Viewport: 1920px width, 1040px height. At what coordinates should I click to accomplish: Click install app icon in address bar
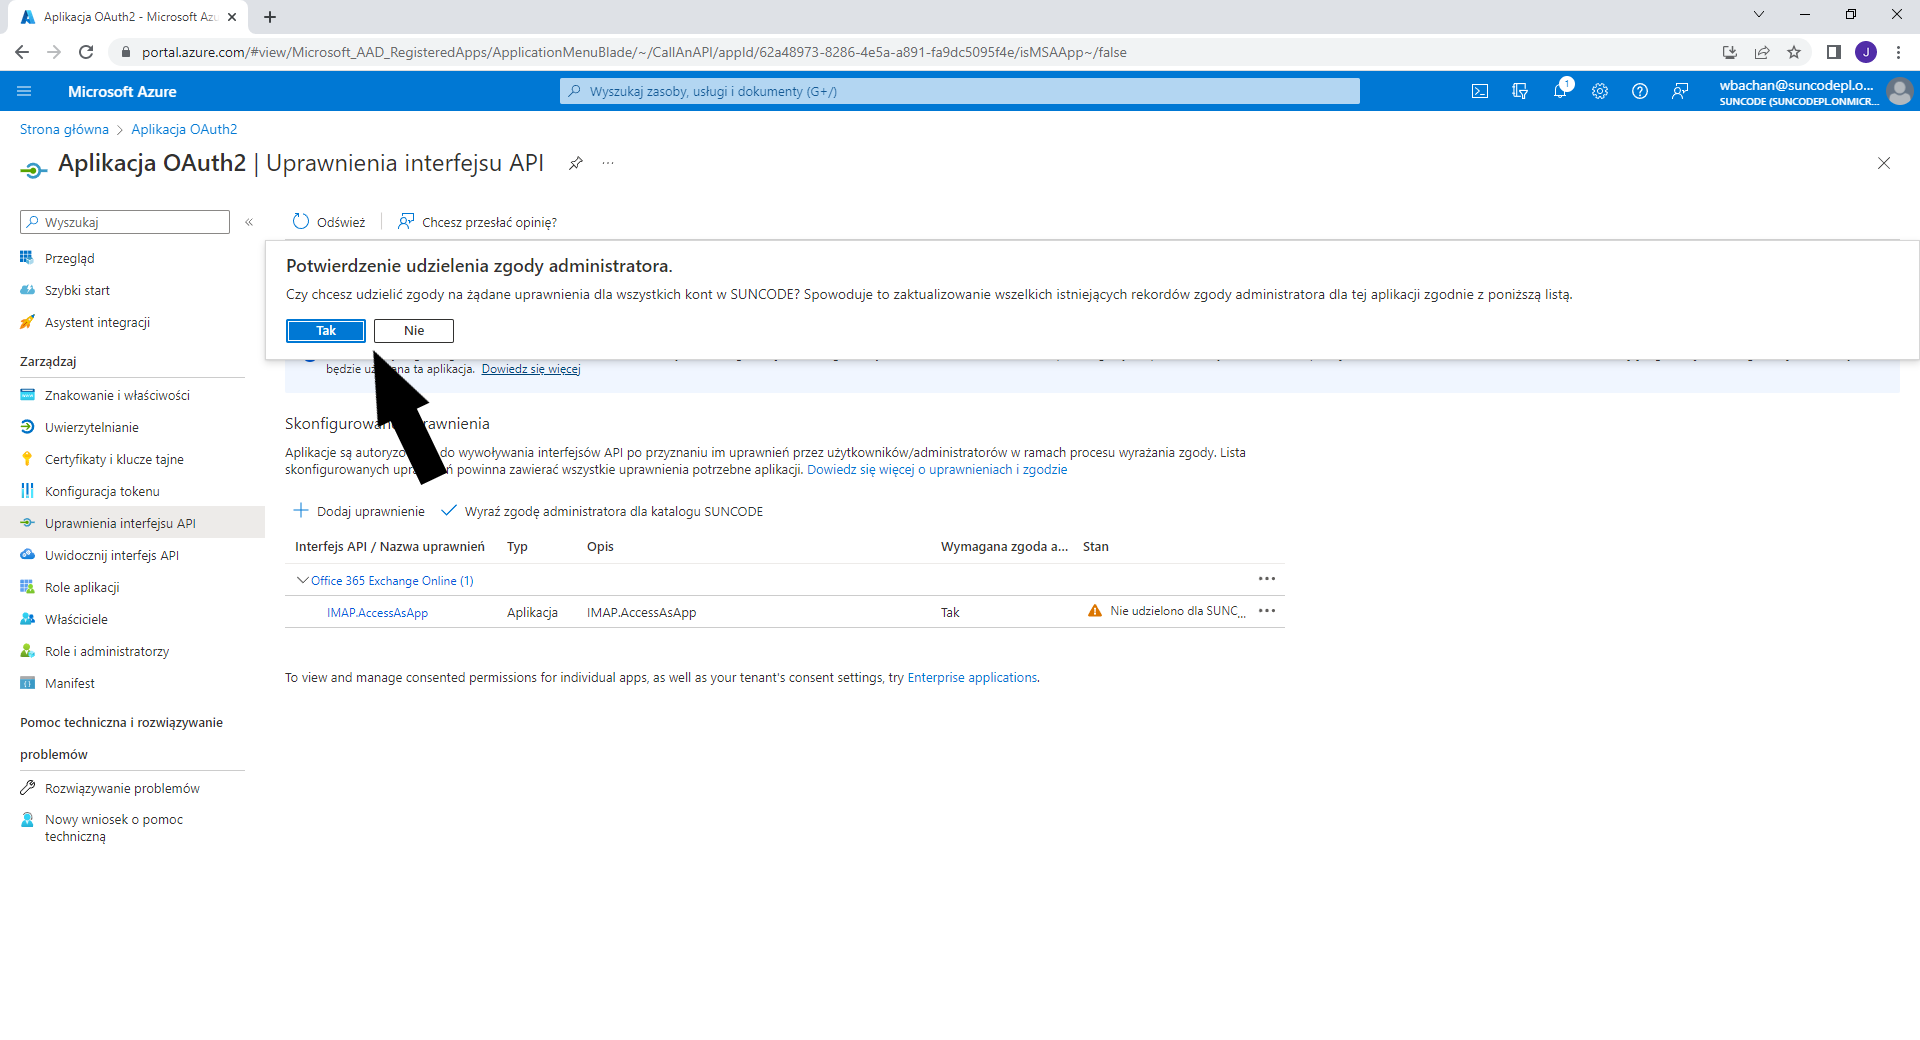pyautogui.click(x=1730, y=52)
